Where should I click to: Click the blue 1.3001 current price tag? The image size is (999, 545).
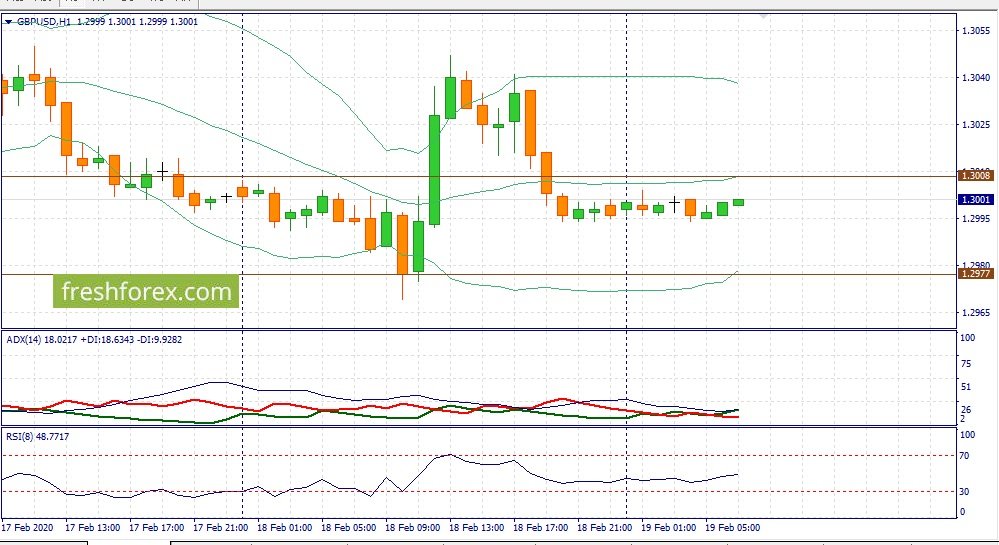pos(975,200)
